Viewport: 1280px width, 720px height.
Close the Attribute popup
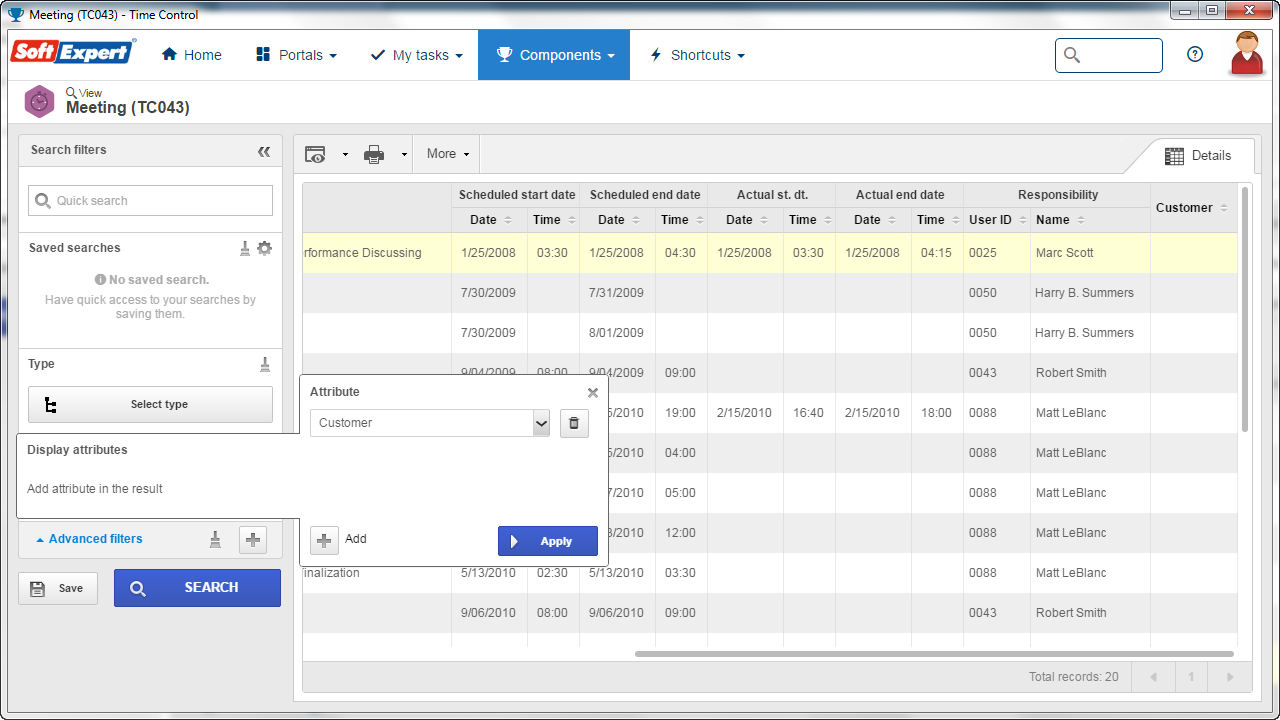pyautogui.click(x=593, y=393)
